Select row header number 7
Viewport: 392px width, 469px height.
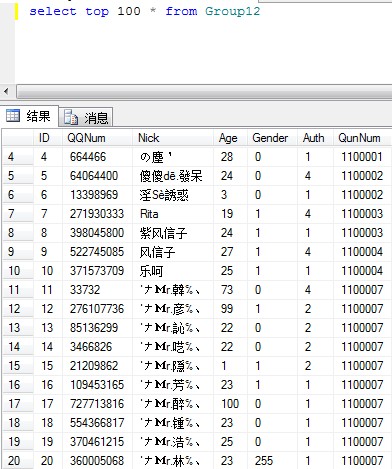click(18, 214)
